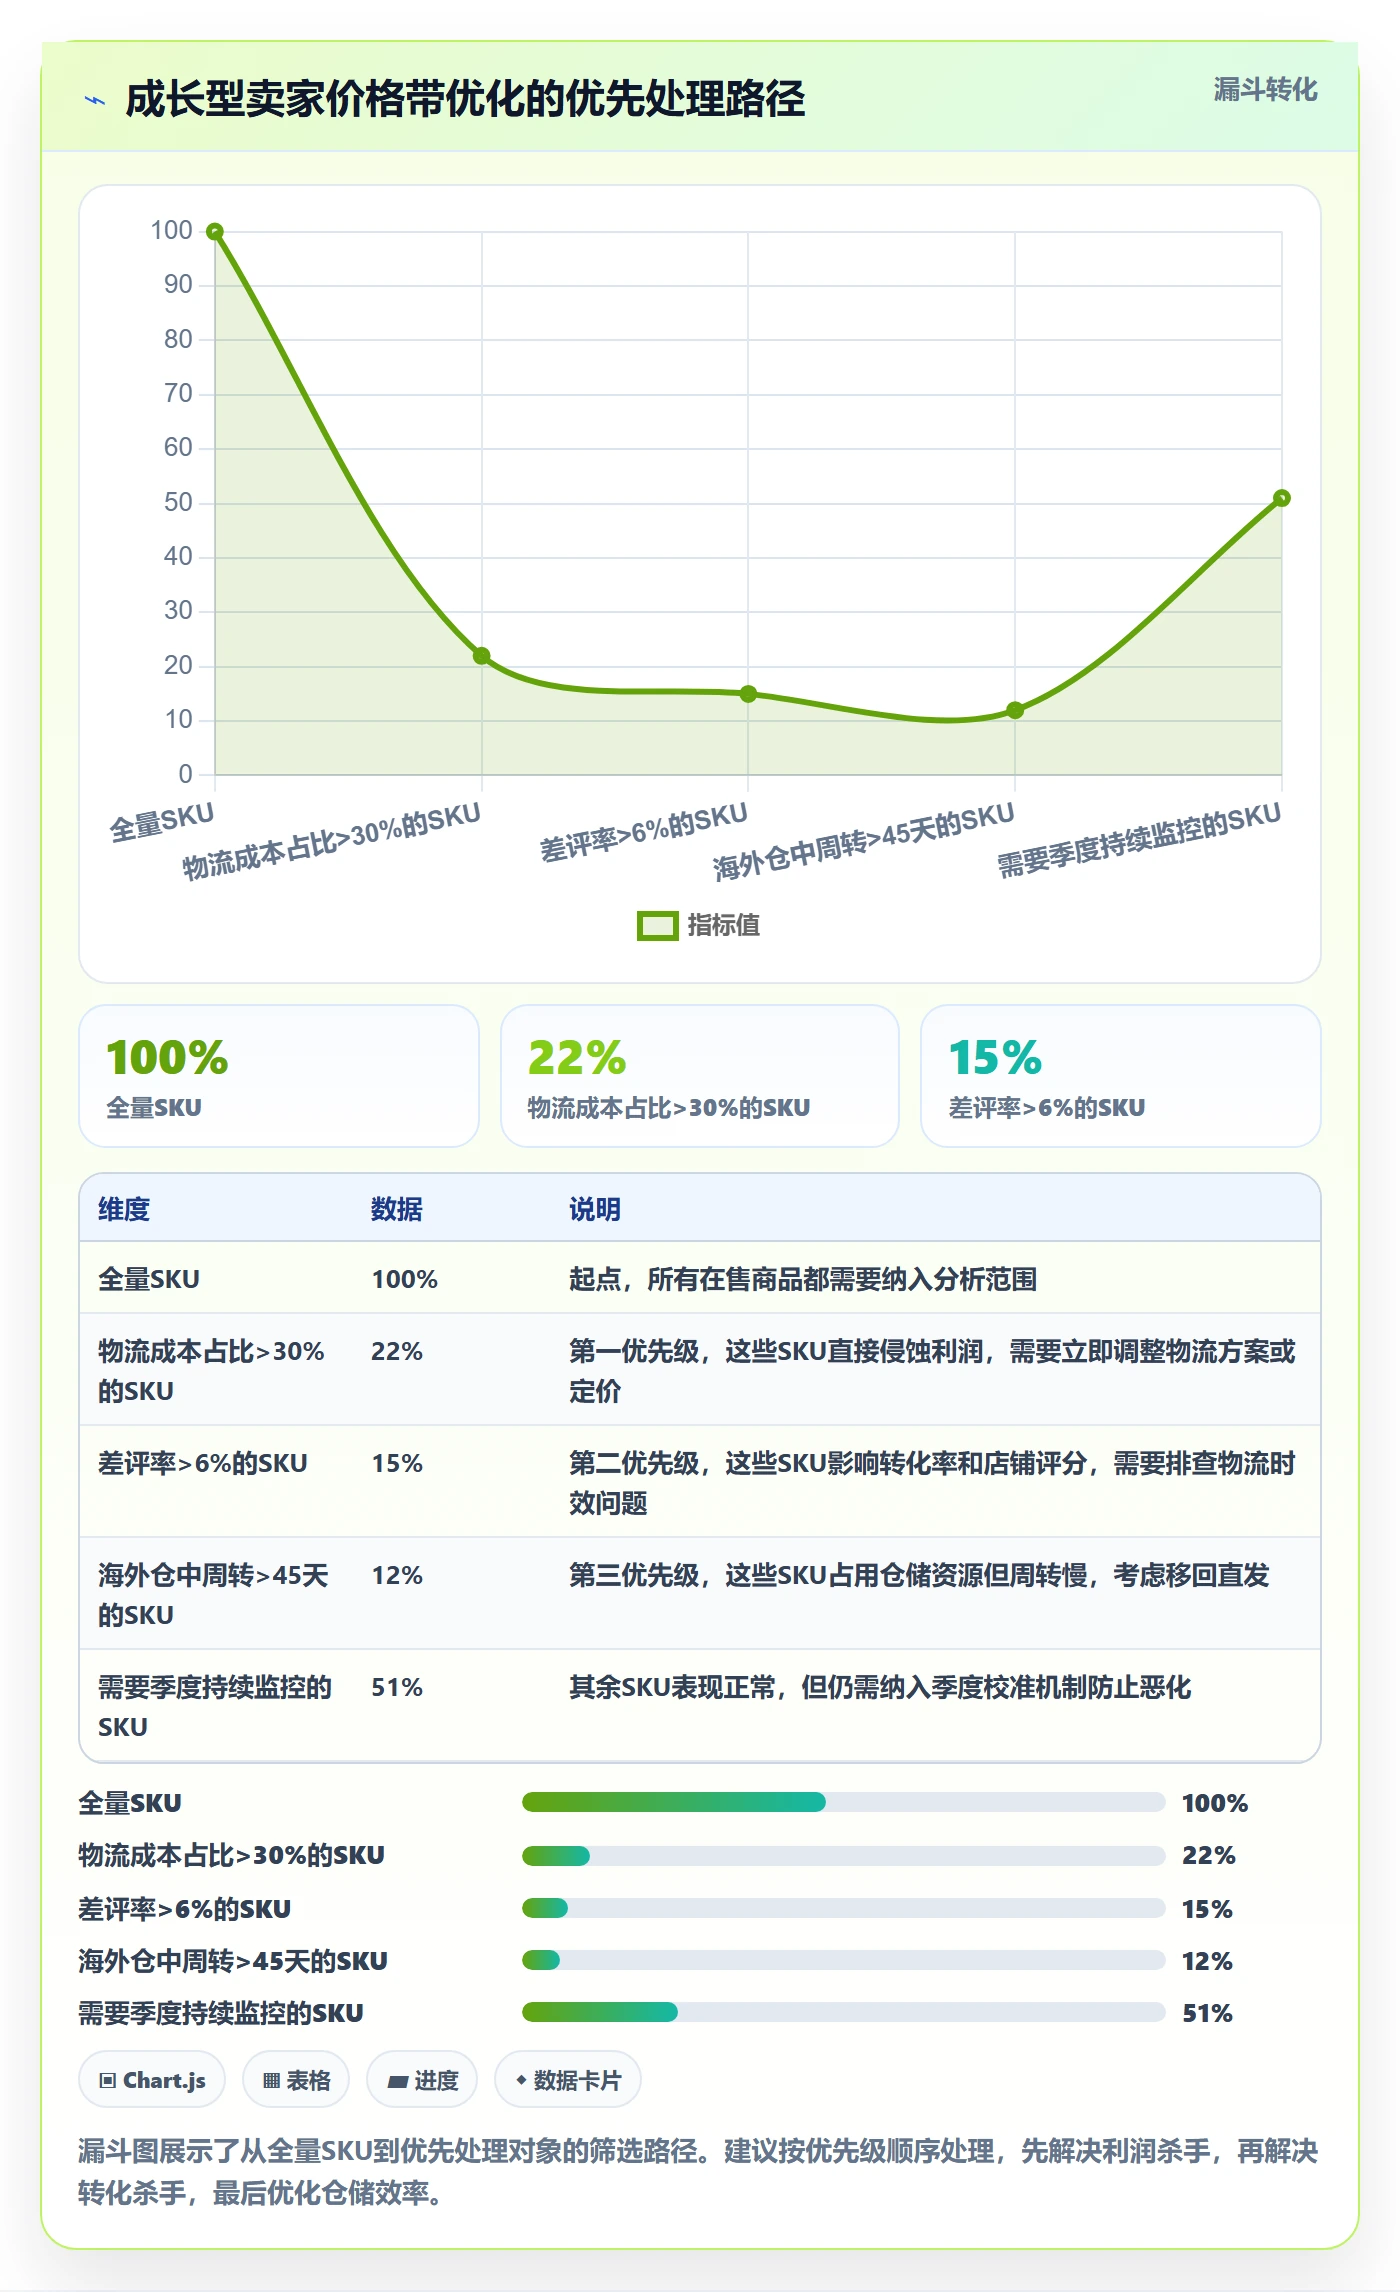Click the 51% label beside the progress bar
Screen dimensions: 1400x2292
[1207, 2013]
